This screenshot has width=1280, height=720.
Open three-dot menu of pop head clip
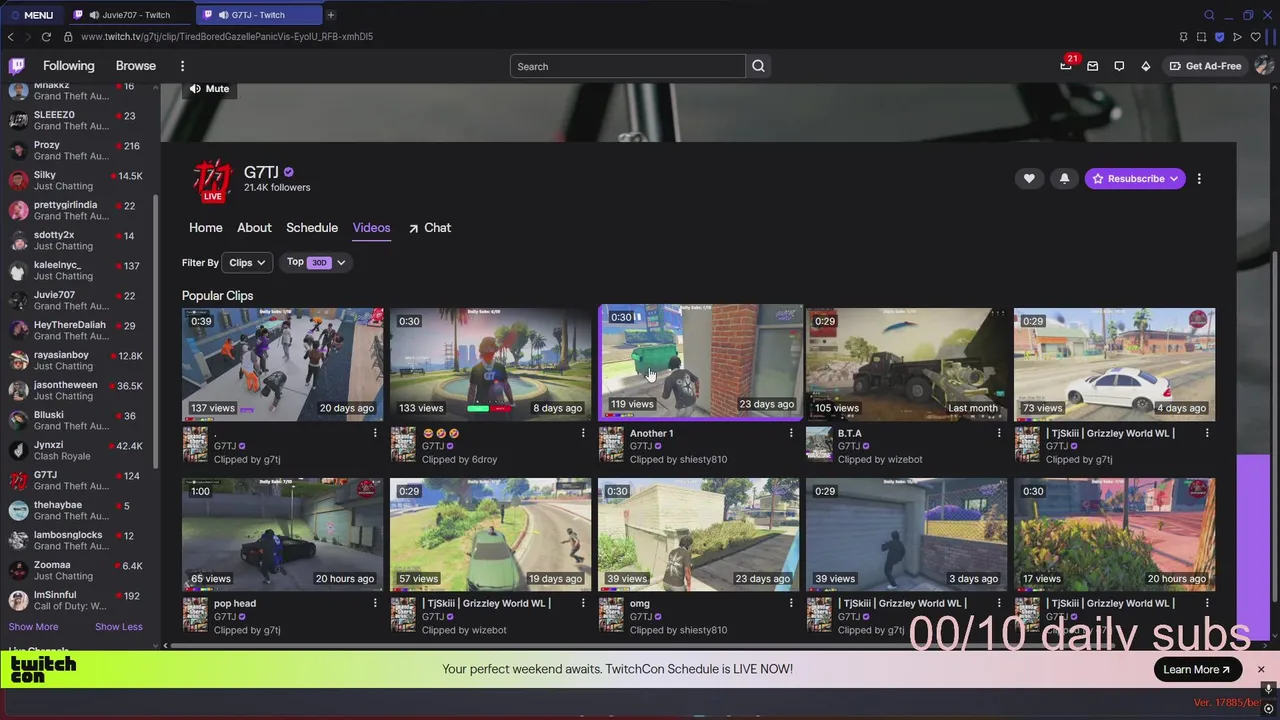point(375,603)
